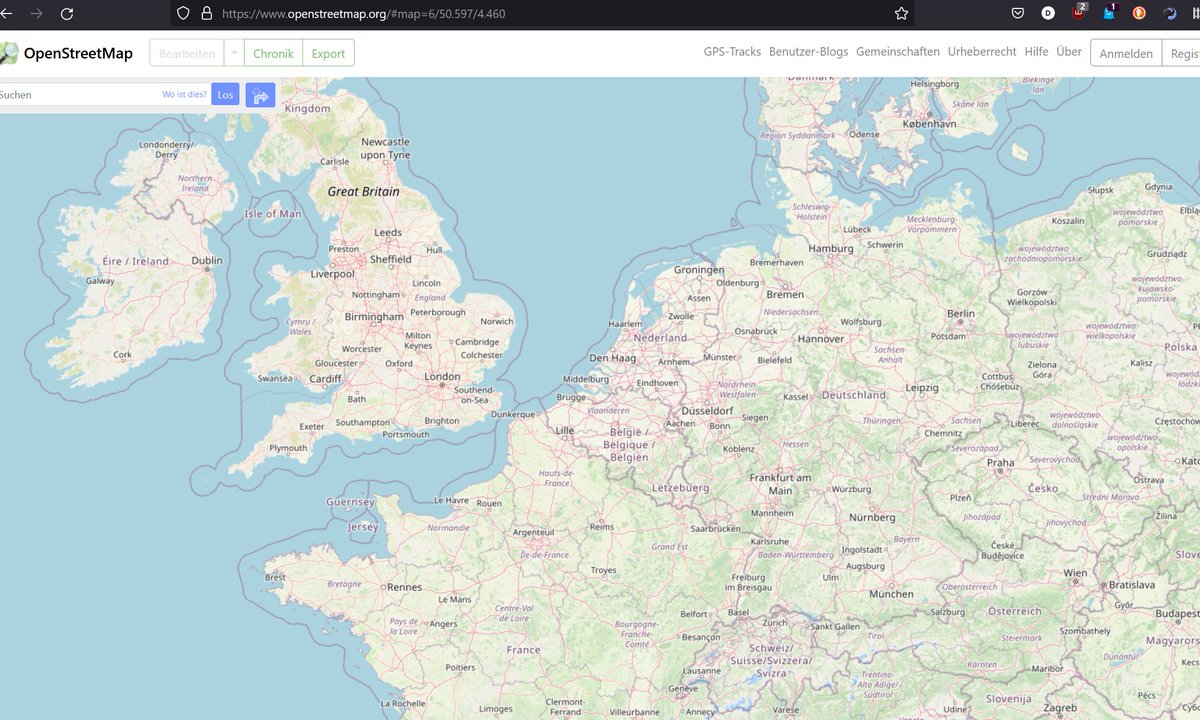Click the Birmingham label on the map
This screenshot has height=720, width=1200.
[373, 317]
